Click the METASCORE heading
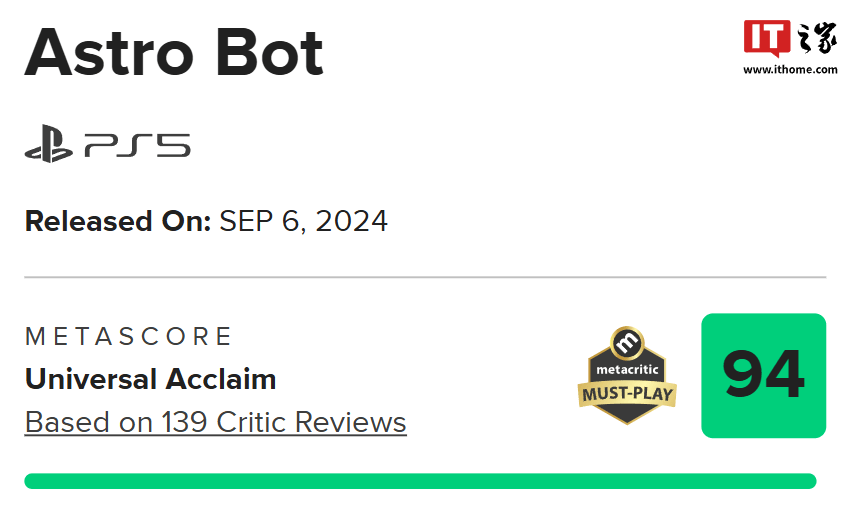Screen dimensions: 852x512 [128, 336]
